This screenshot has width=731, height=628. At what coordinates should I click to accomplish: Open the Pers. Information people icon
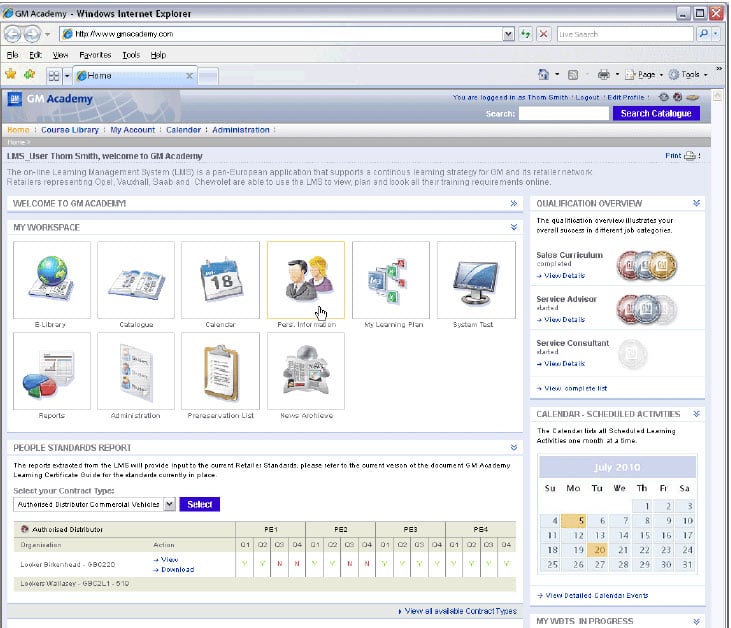click(306, 280)
